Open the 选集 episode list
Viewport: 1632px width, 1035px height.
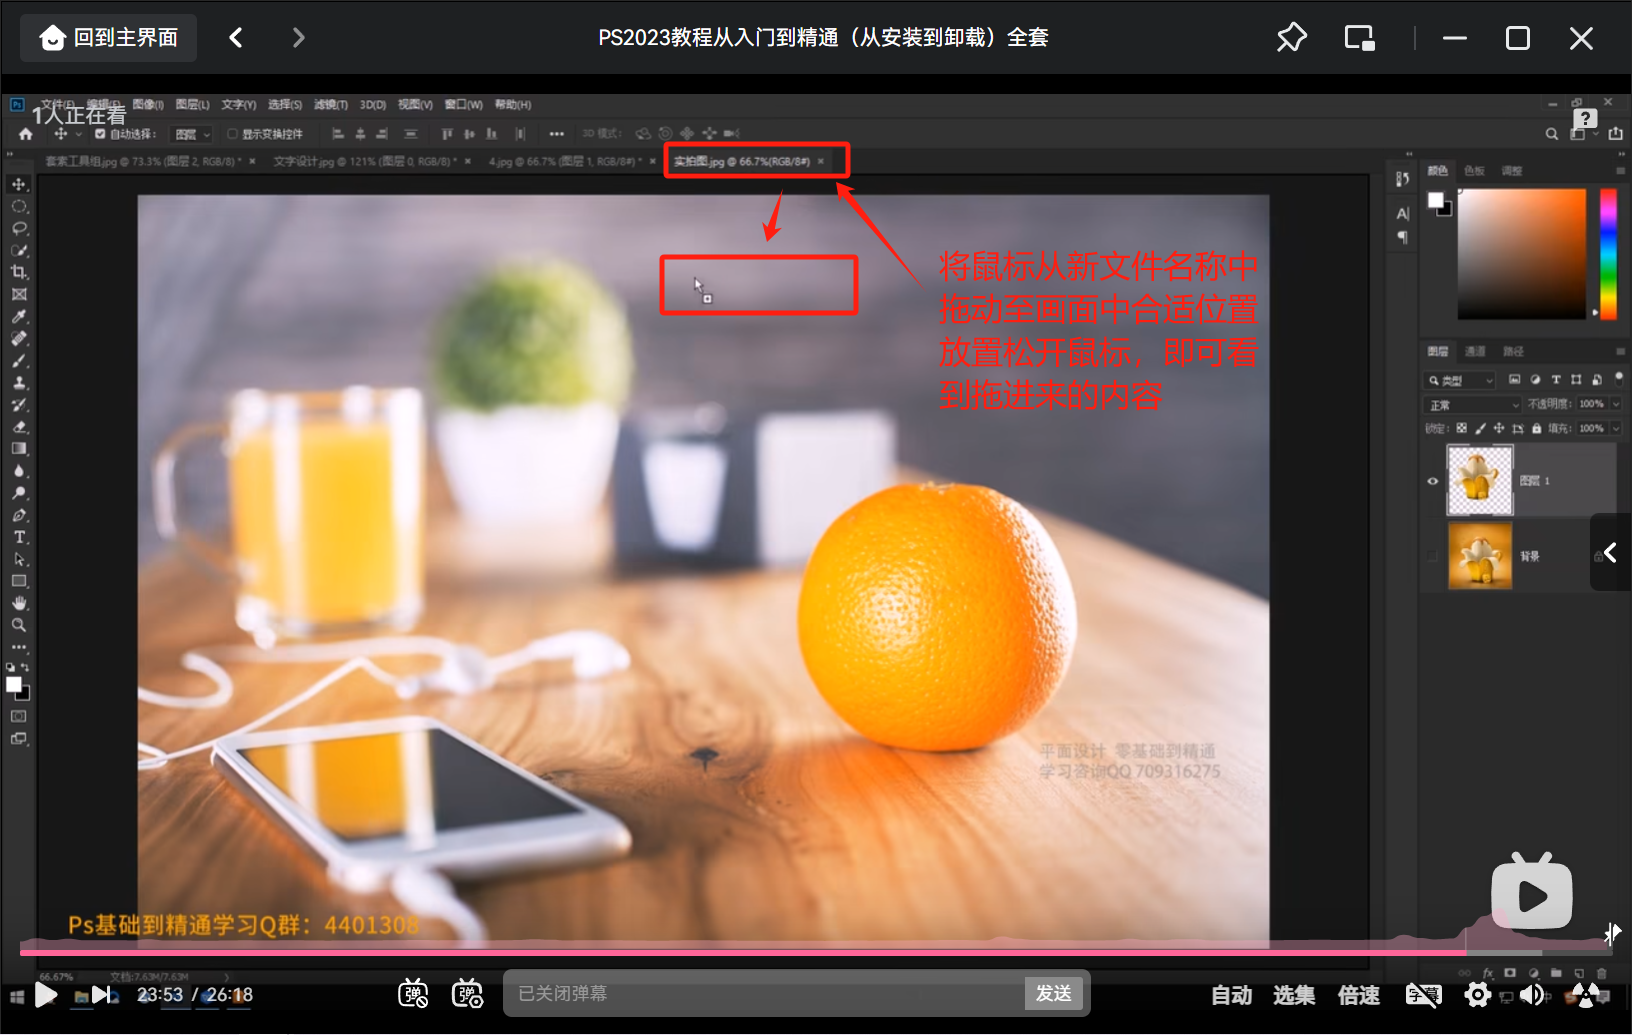click(1294, 995)
